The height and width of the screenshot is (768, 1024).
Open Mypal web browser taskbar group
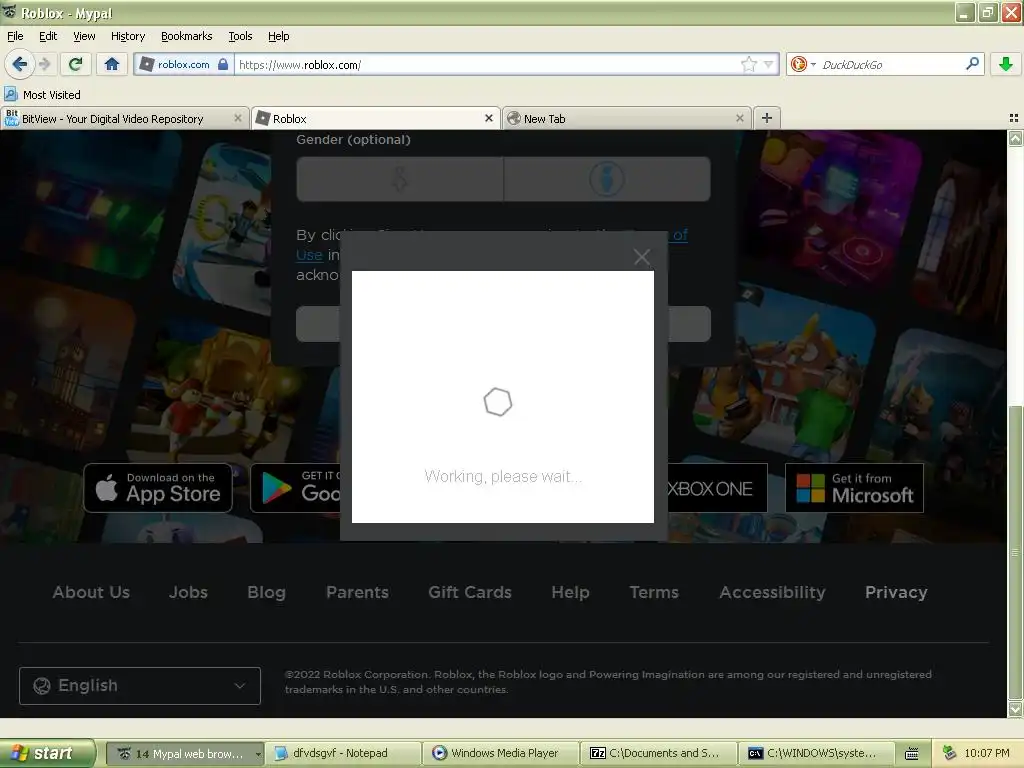pos(185,754)
